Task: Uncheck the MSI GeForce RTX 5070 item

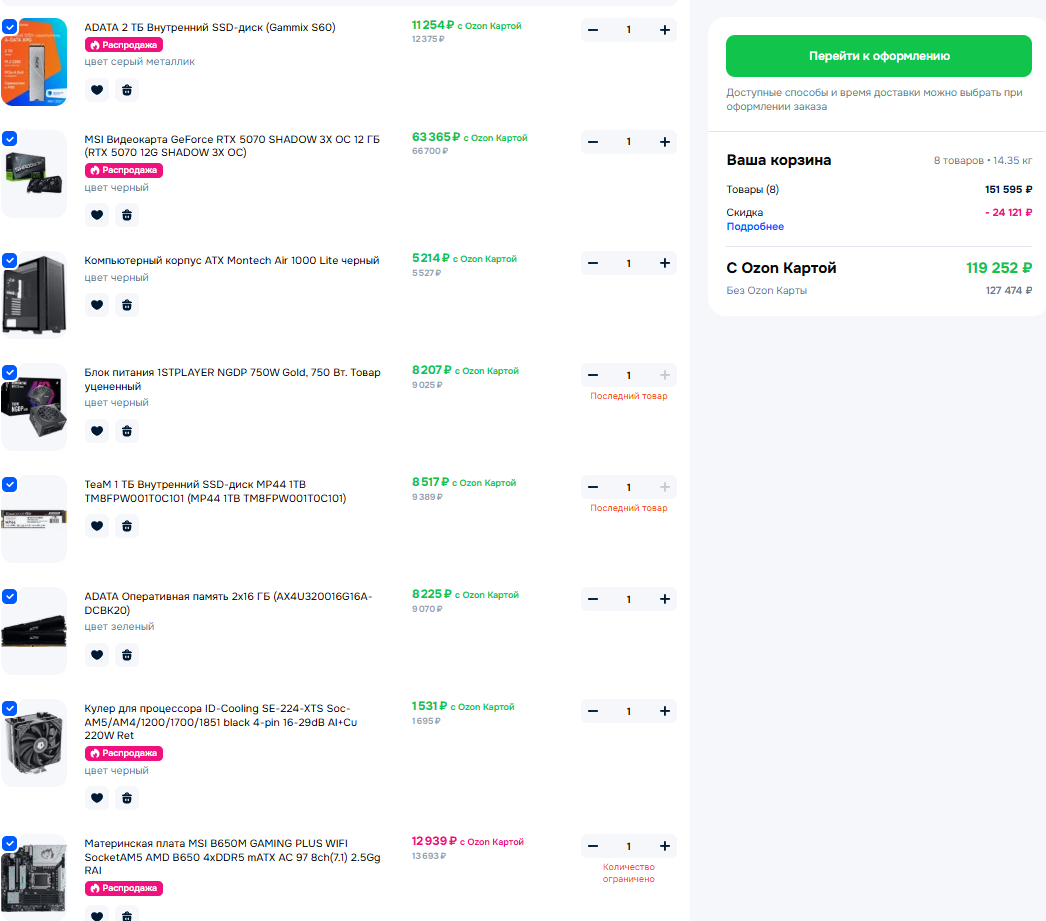Action: click(9, 139)
